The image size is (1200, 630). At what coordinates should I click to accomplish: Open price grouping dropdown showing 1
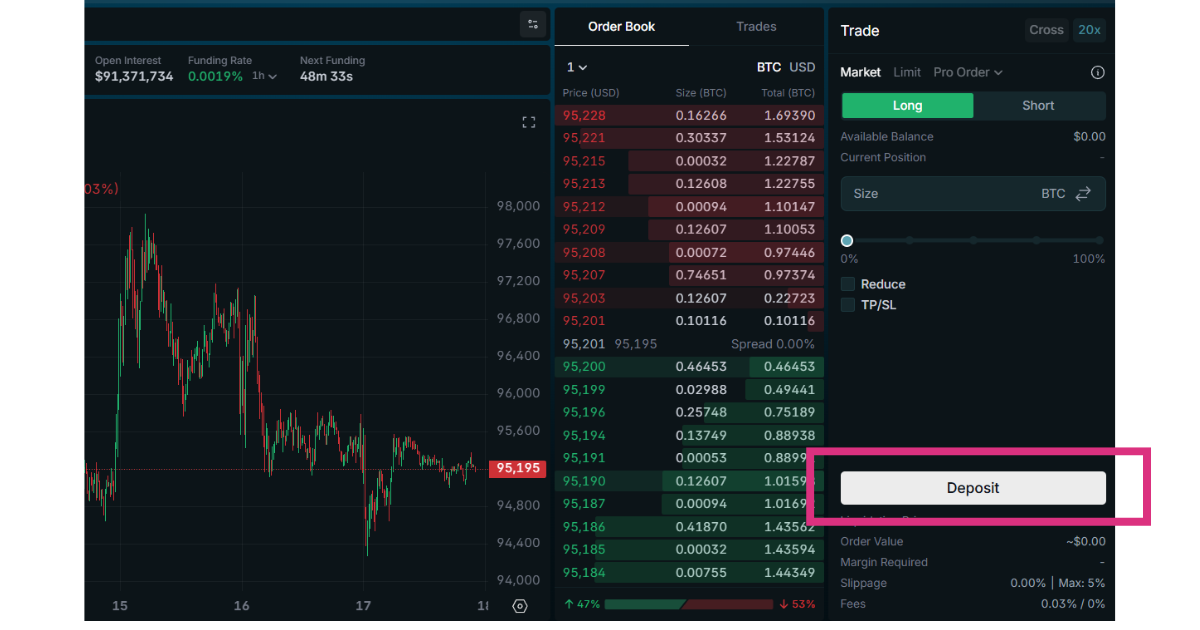pos(577,67)
